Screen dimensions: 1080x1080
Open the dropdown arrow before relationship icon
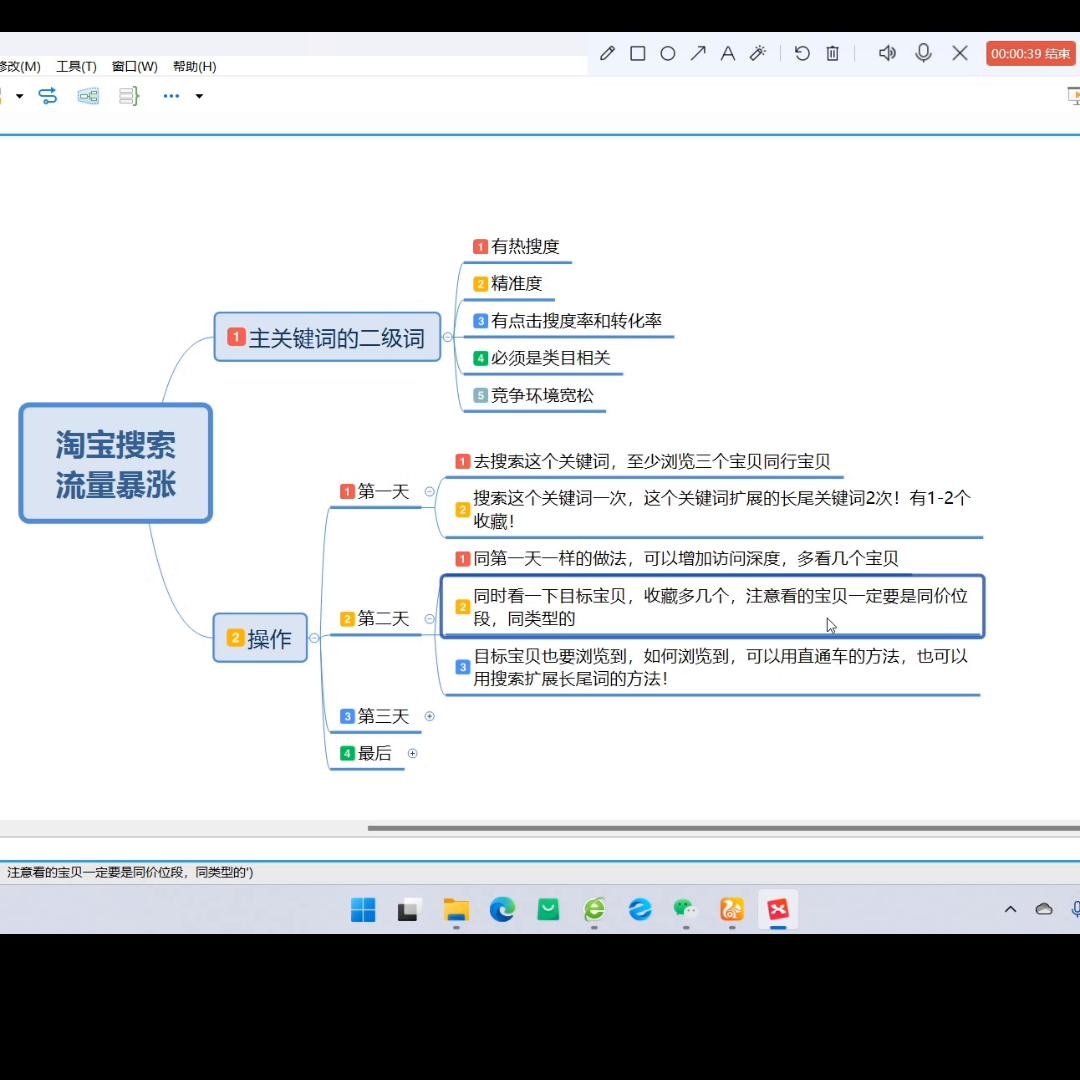(x=19, y=96)
